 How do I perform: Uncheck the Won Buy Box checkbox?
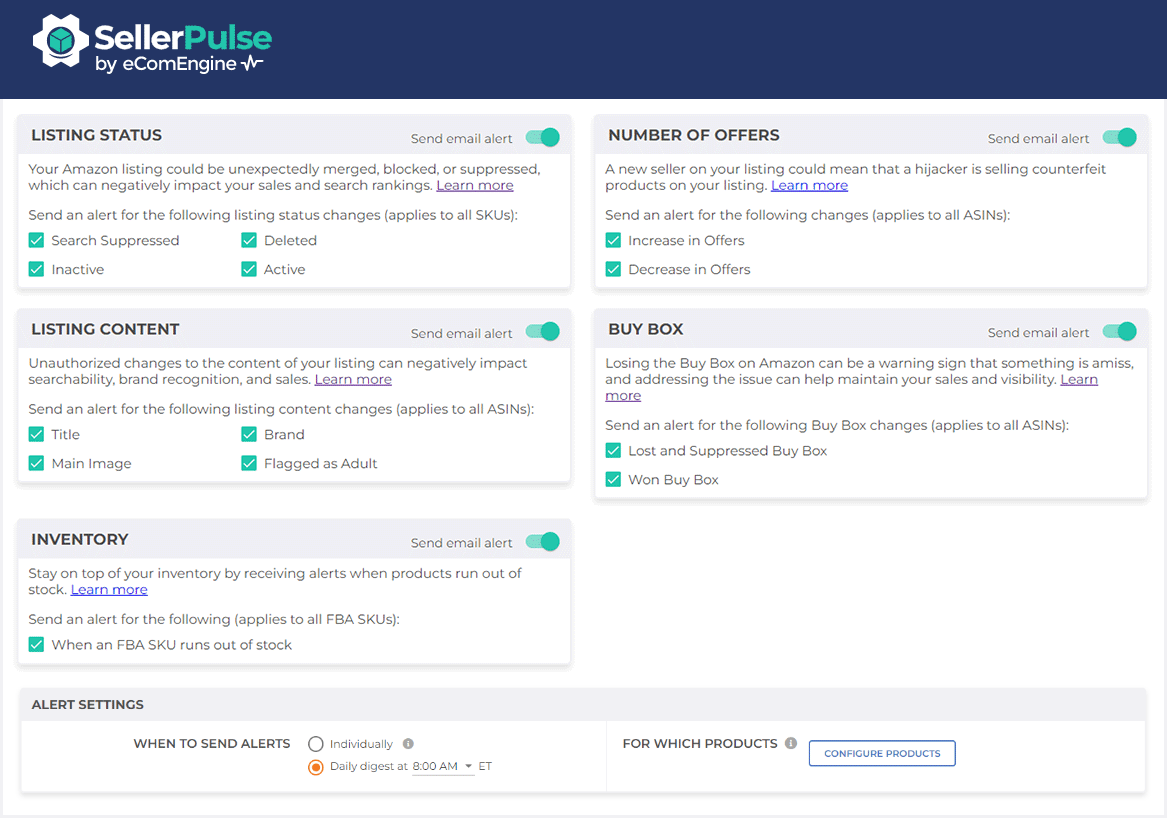(x=613, y=479)
